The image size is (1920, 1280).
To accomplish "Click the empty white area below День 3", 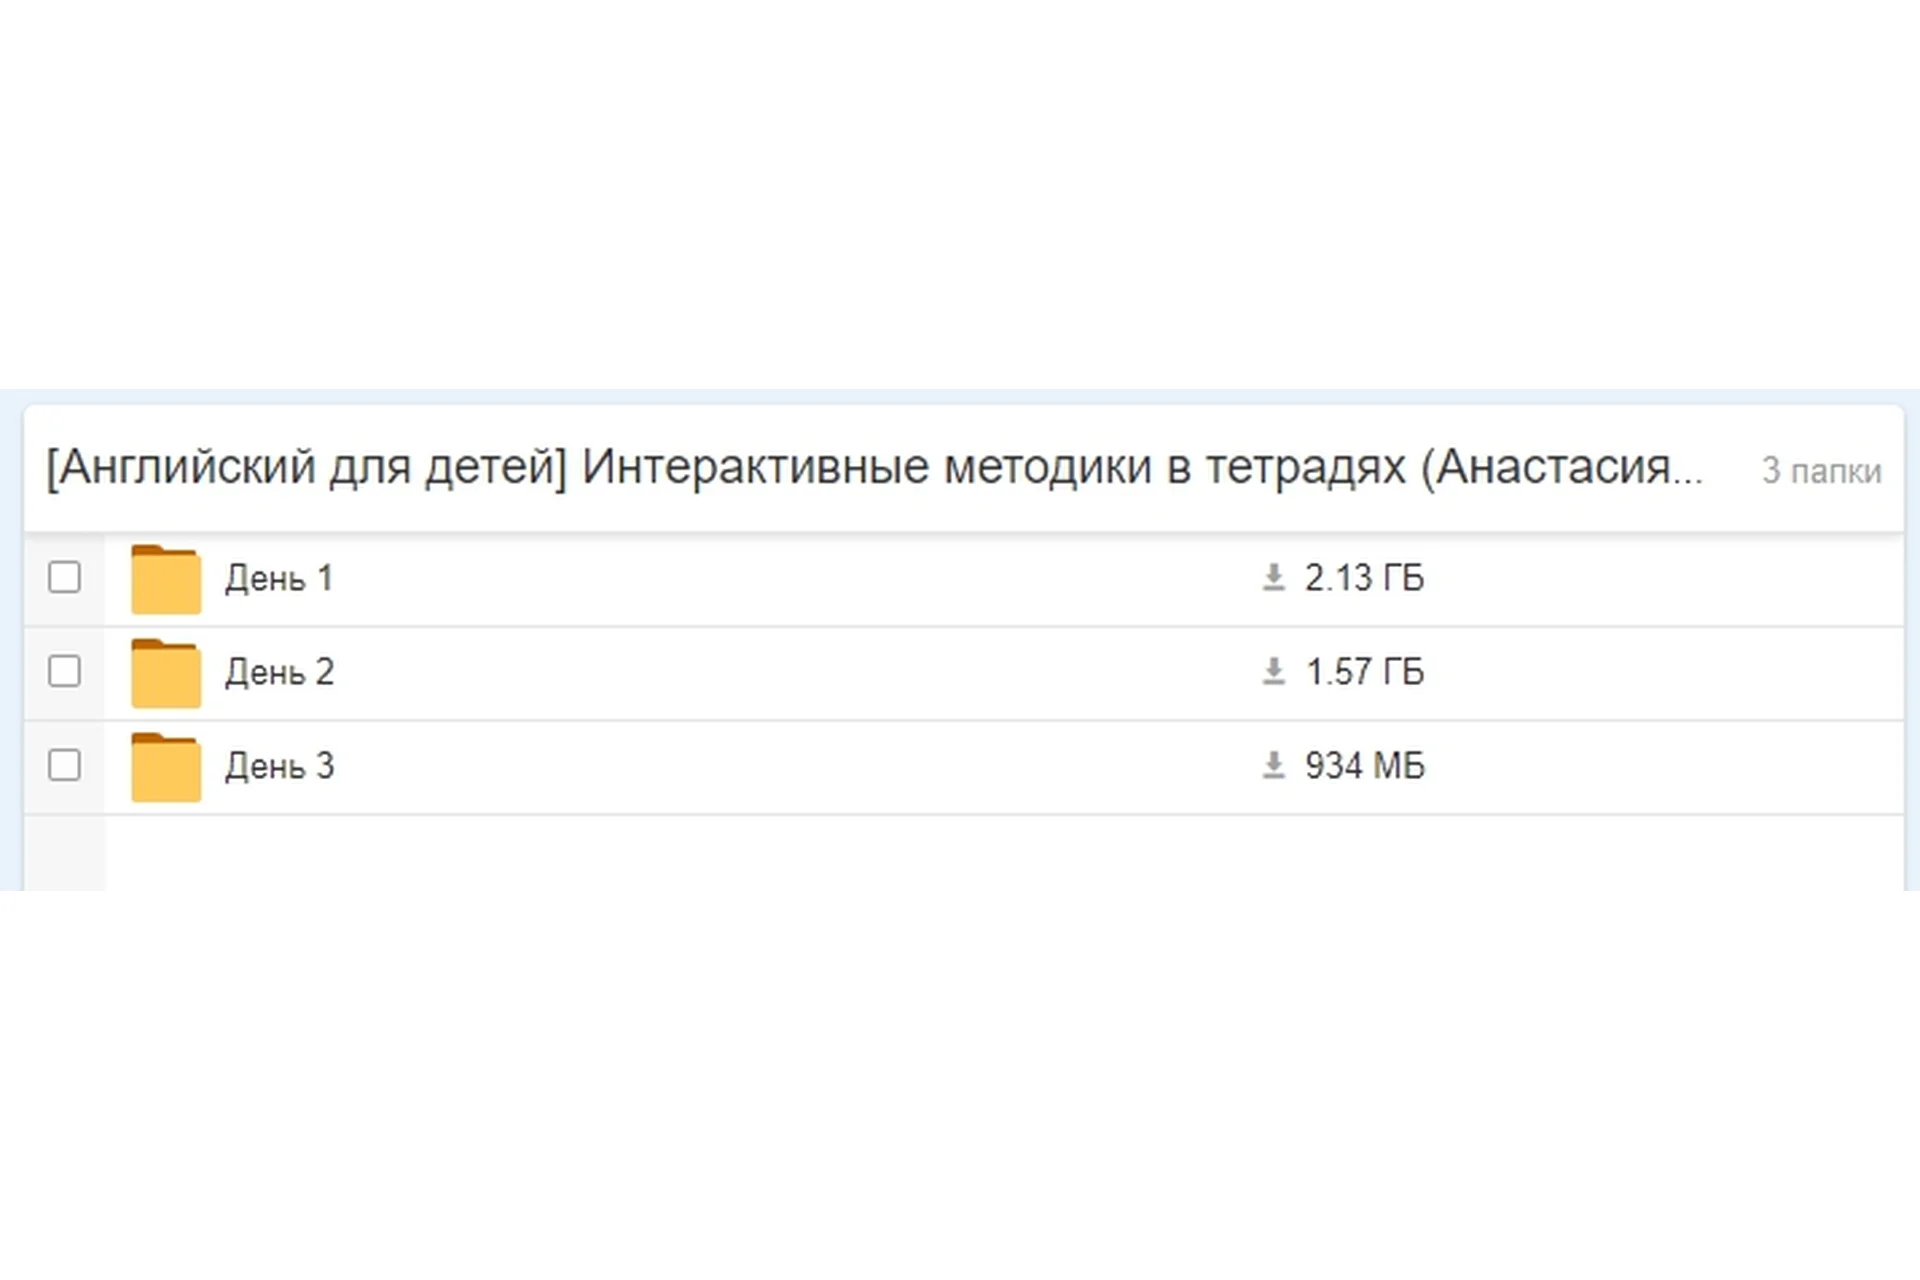I will 1000,852.
